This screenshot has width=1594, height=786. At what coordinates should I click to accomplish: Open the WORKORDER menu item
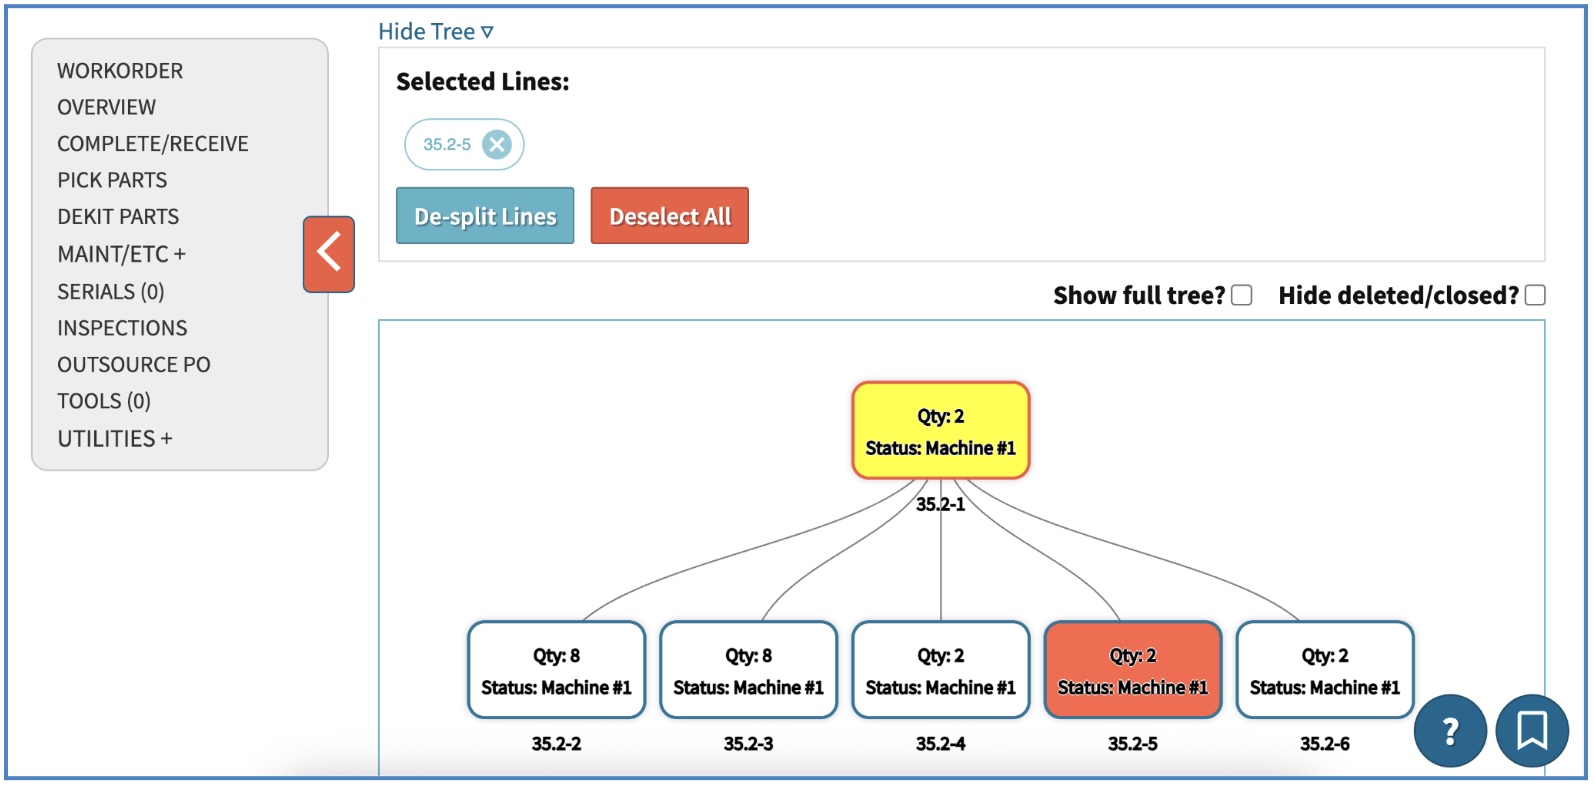point(120,71)
